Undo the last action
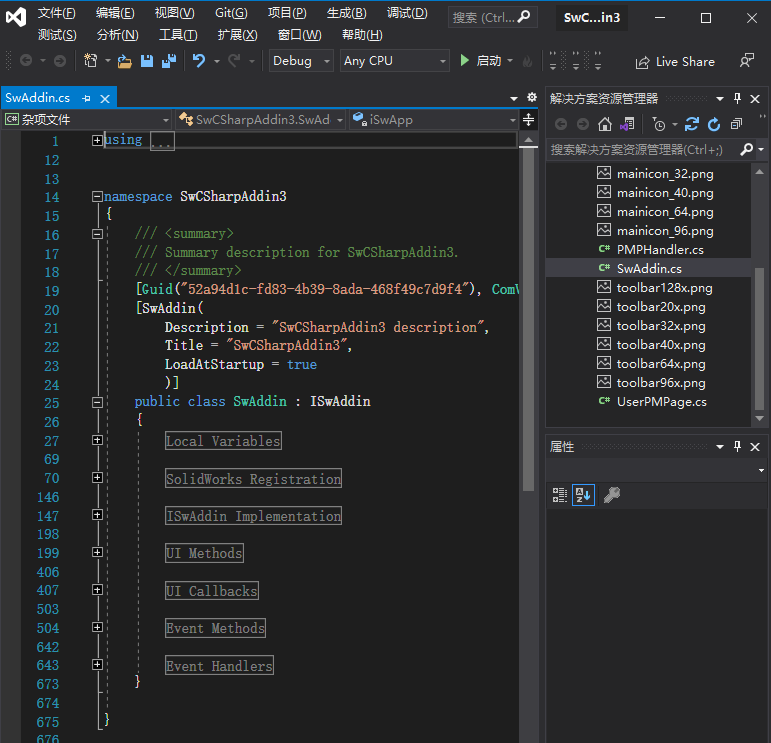The width and height of the screenshot is (771, 743). pos(199,60)
